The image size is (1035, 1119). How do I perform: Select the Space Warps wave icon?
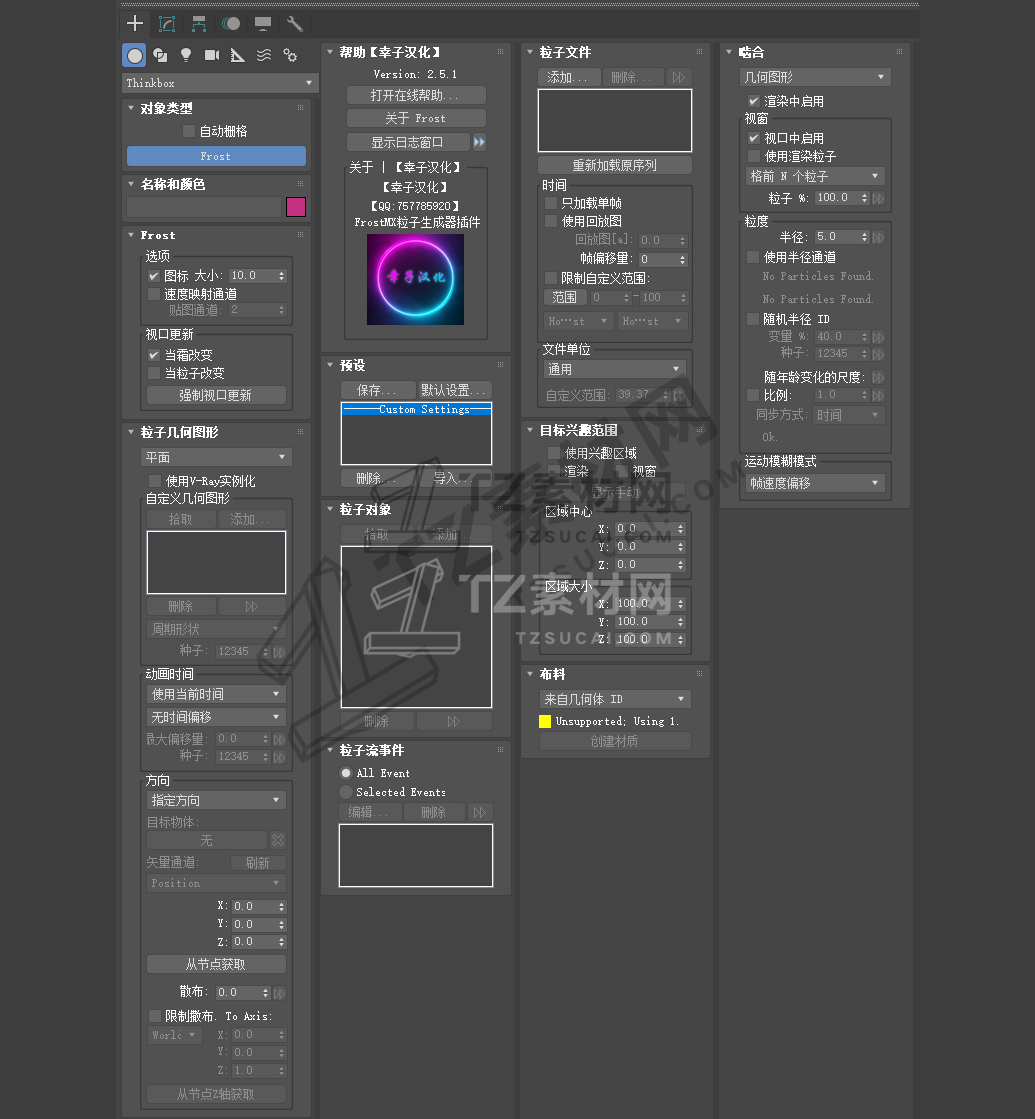click(x=264, y=55)
